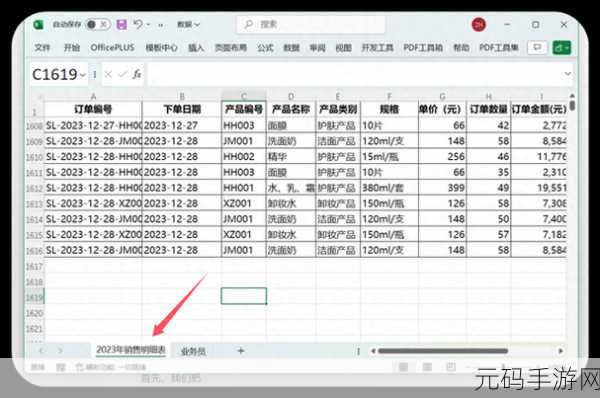The image size is (600, 398).
Task: Click the 规格 header cell
Action: (389, 109)
